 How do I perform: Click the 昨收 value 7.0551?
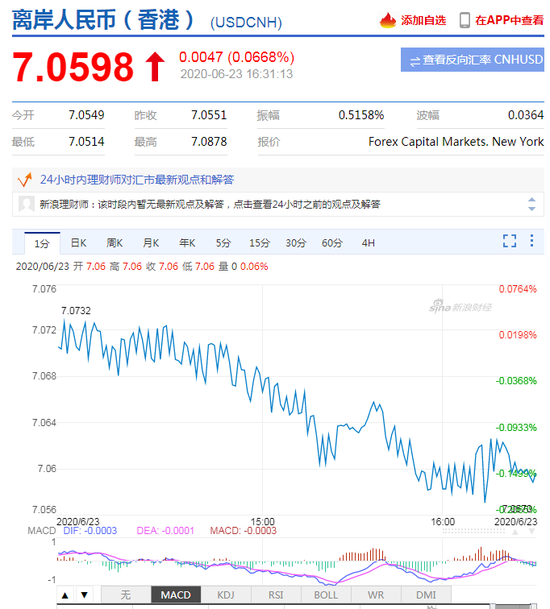tap(209, 115)
